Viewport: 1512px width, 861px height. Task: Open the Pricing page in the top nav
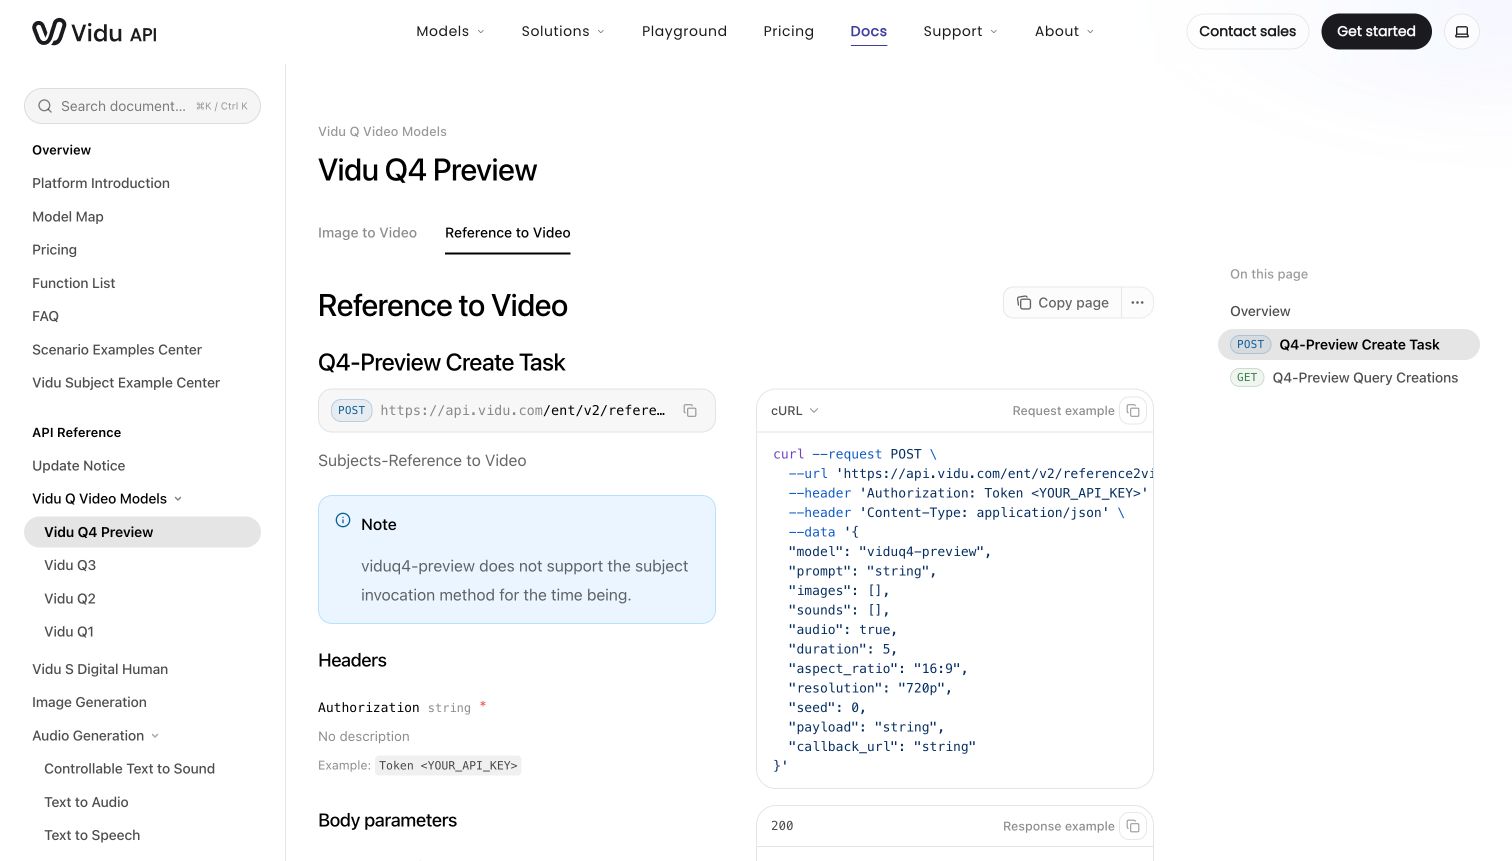tap(788, 32)
